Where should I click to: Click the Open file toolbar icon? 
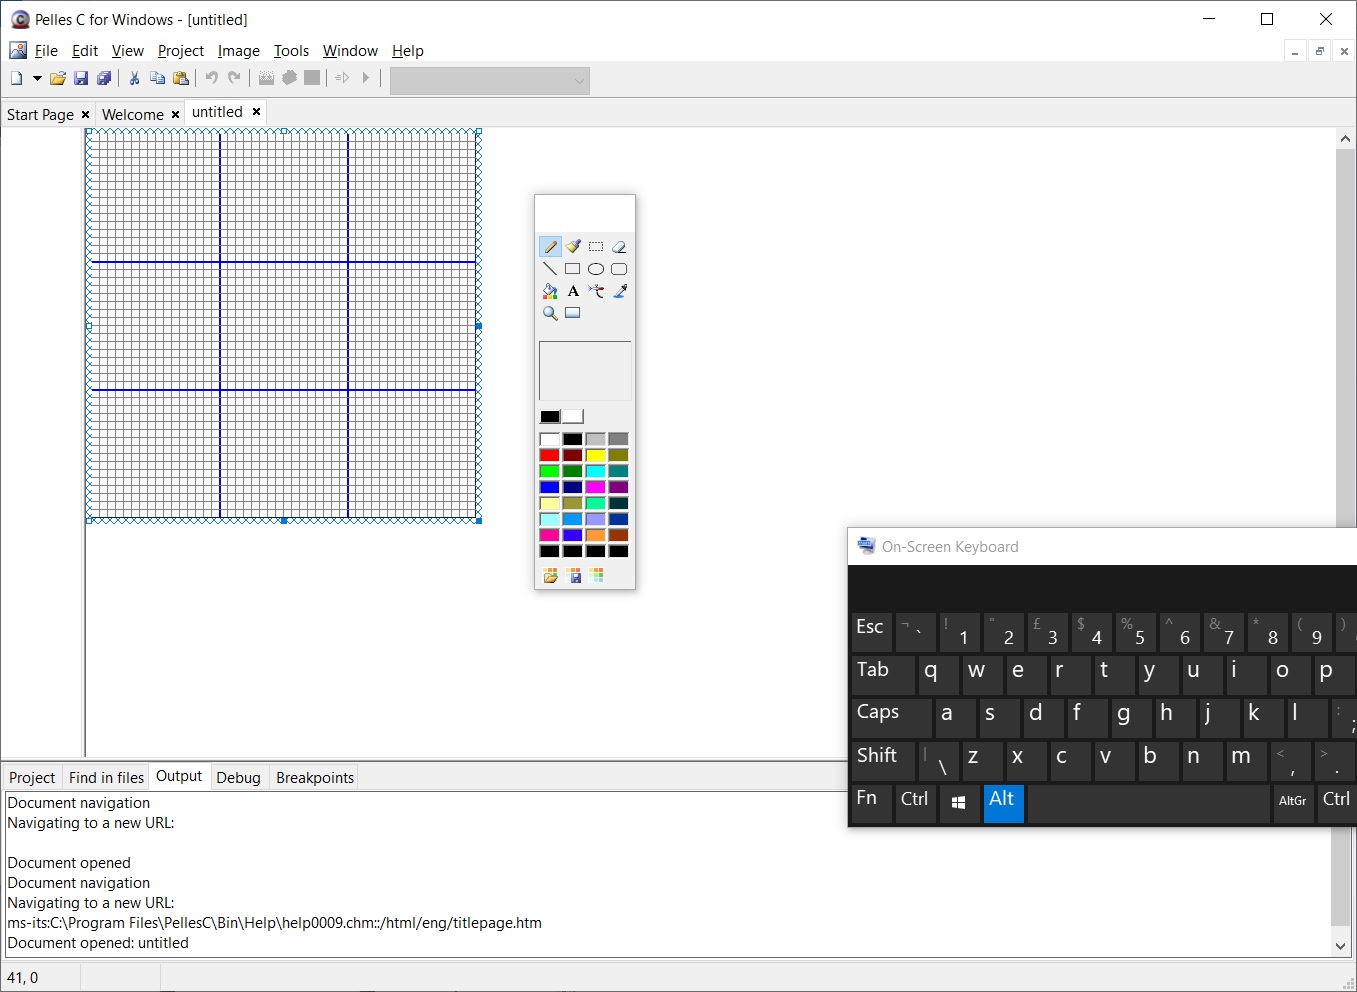(x=58, y=78)
